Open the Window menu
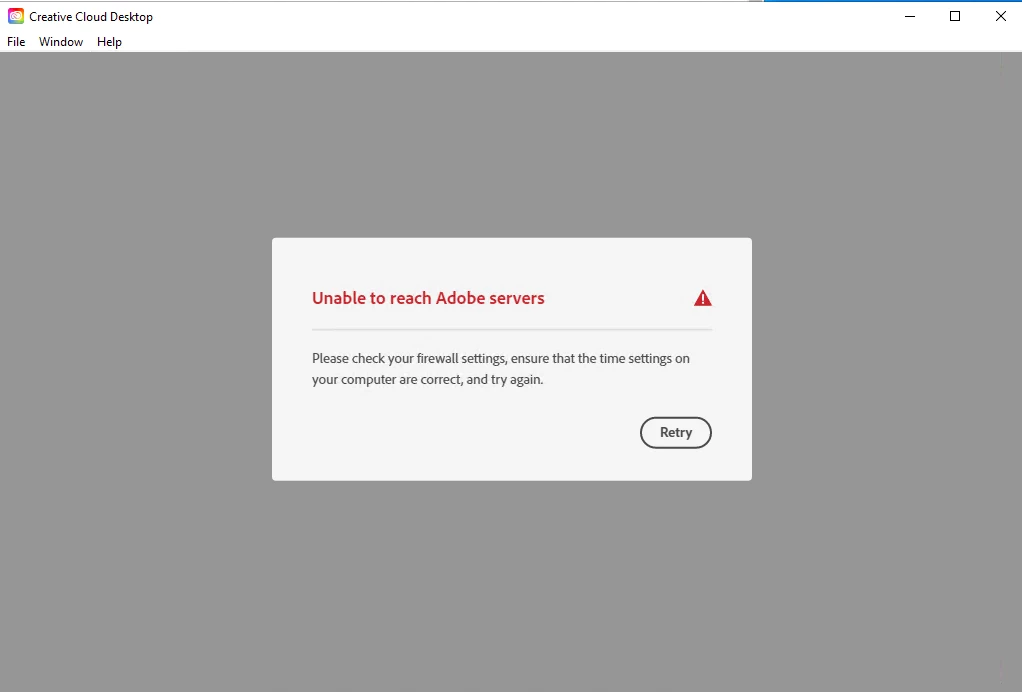1022x692 pixels. click(x=61, y=42)
